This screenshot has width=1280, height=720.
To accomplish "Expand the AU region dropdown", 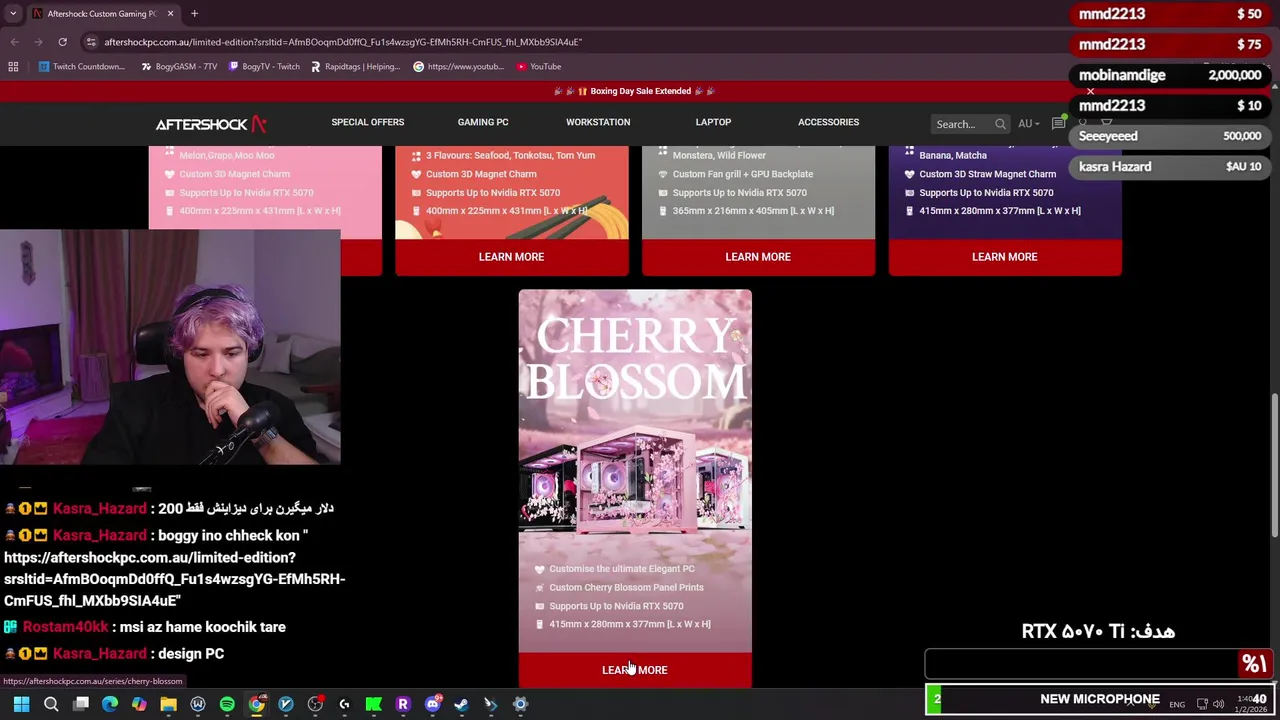I will (x=1028, y=124).
